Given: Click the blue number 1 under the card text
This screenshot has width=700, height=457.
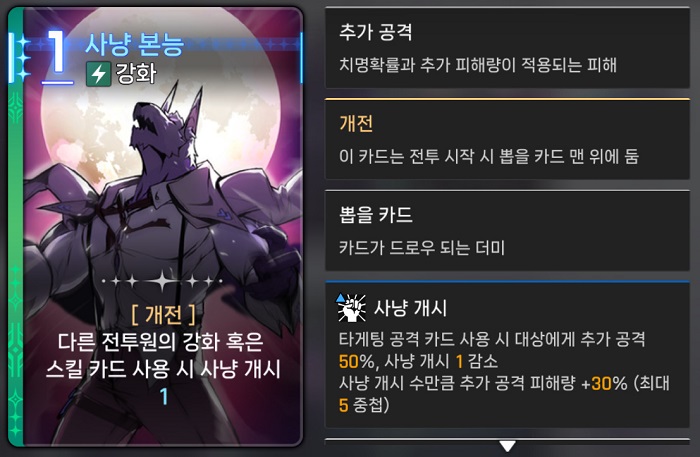Looking at the screenshot, I should click(164, 396).
